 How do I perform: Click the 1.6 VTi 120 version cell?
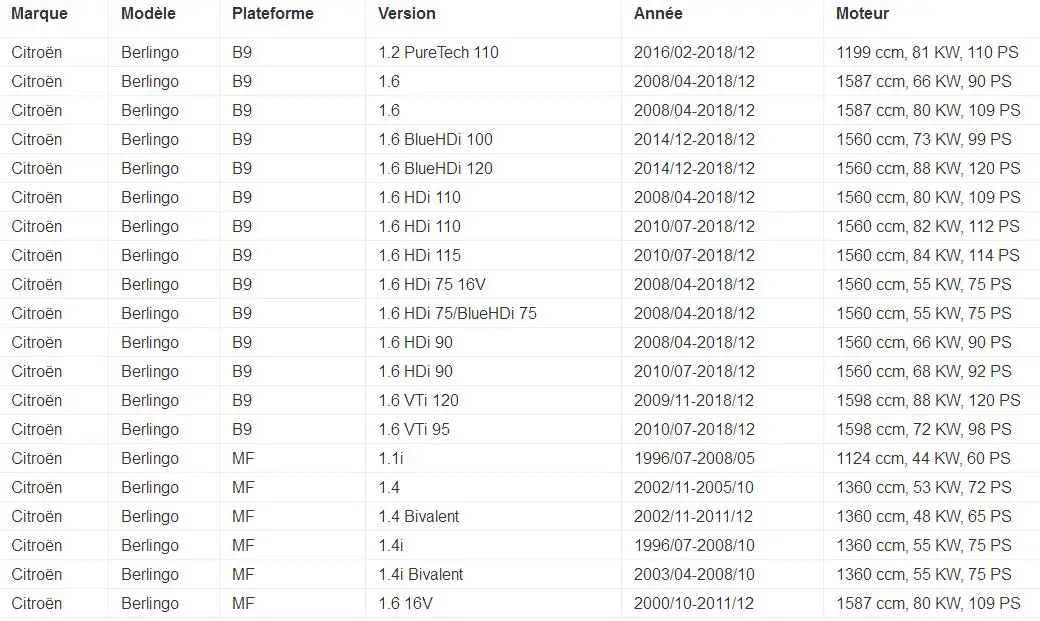493,401
